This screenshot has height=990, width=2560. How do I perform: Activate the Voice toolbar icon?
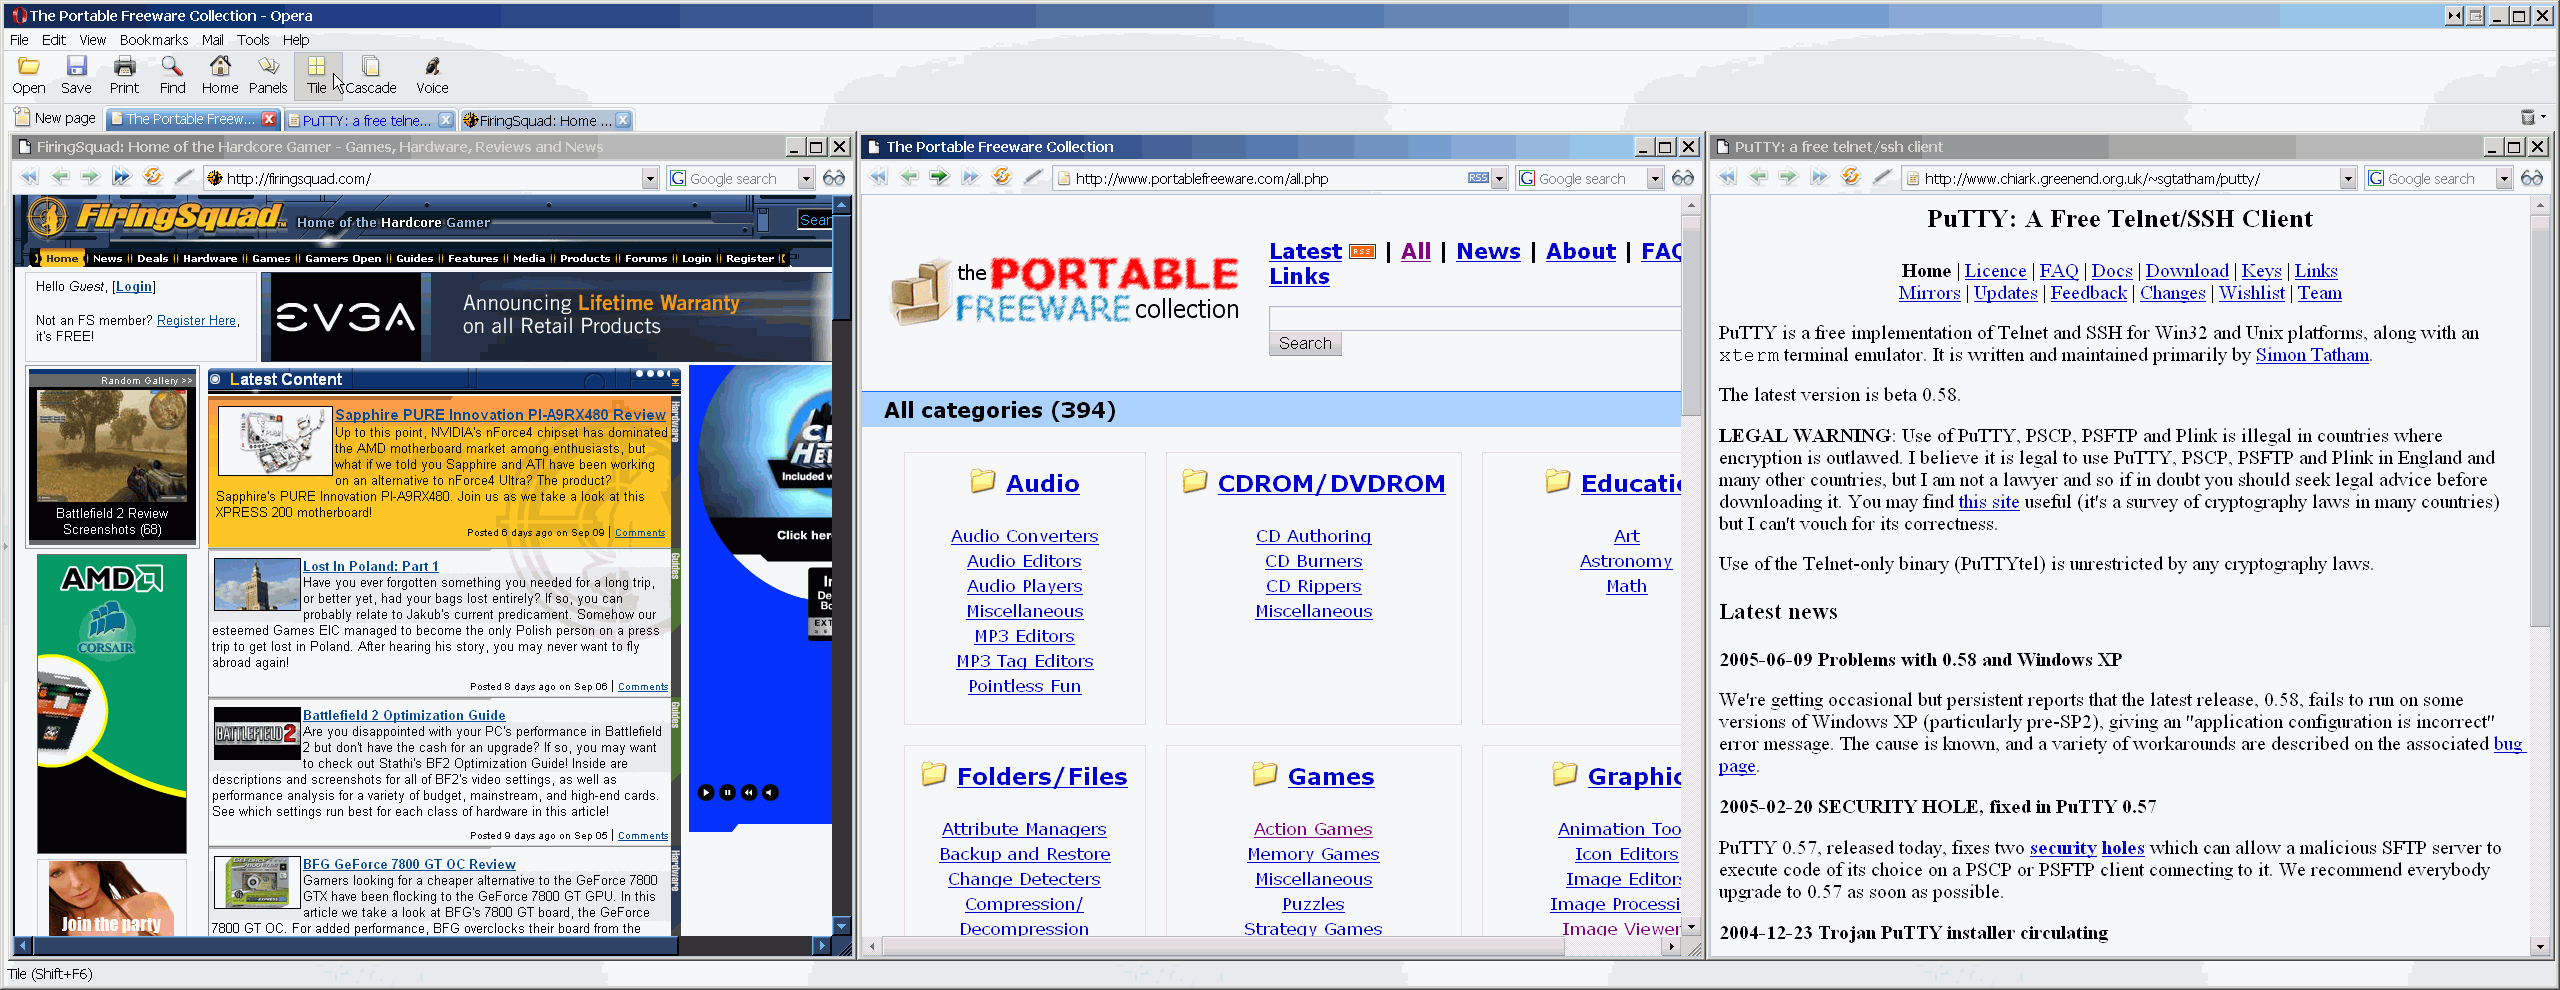point(432,76)
